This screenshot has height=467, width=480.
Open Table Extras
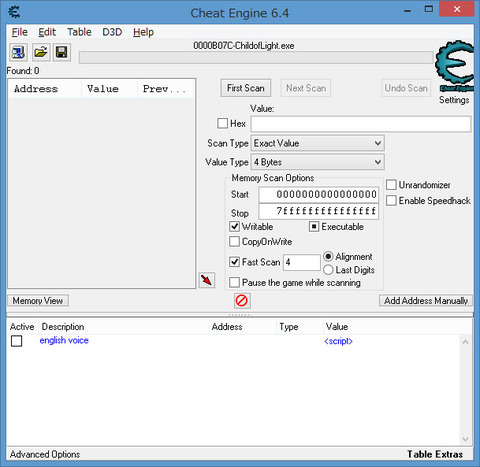click(x=435, y=454)
